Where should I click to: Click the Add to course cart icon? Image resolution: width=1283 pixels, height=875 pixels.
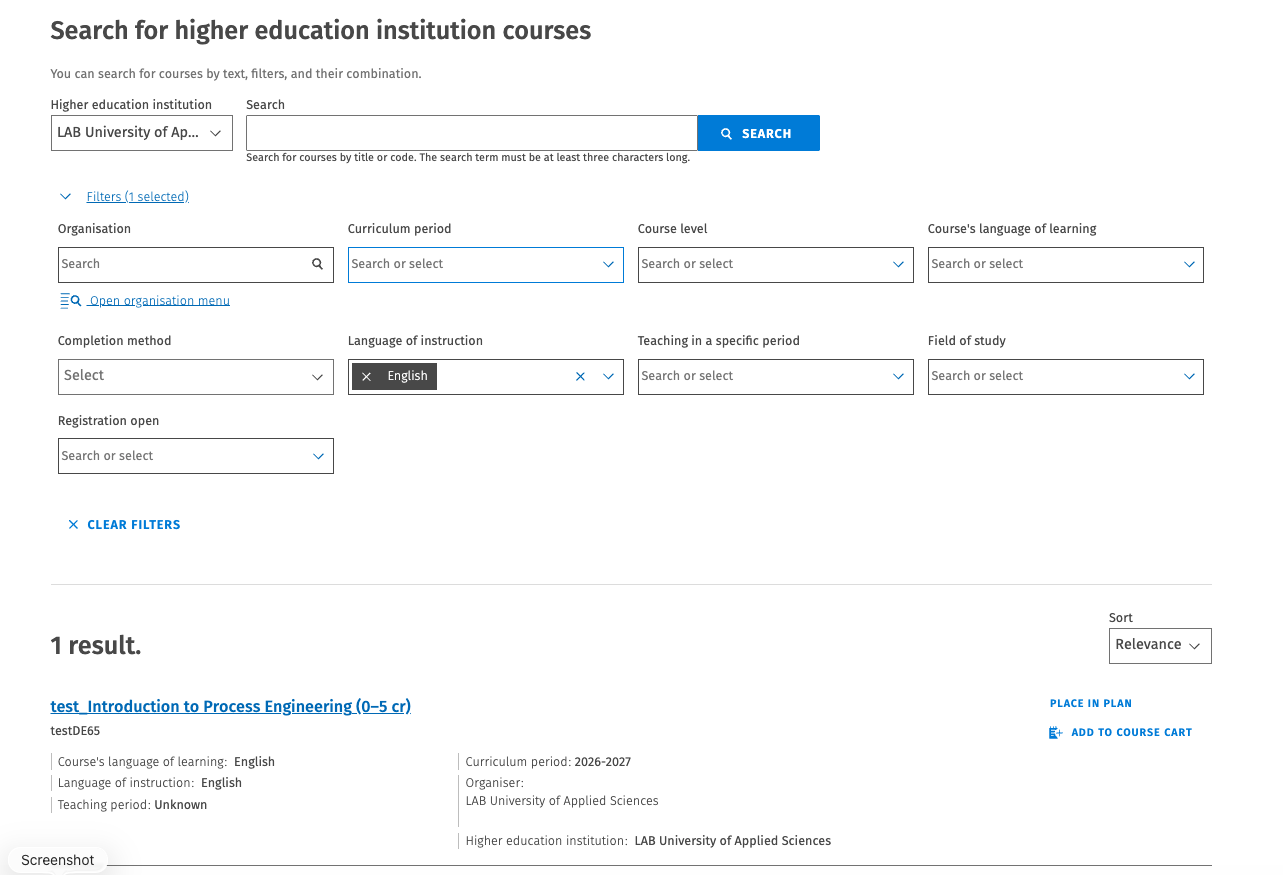tap(1055, 733)
